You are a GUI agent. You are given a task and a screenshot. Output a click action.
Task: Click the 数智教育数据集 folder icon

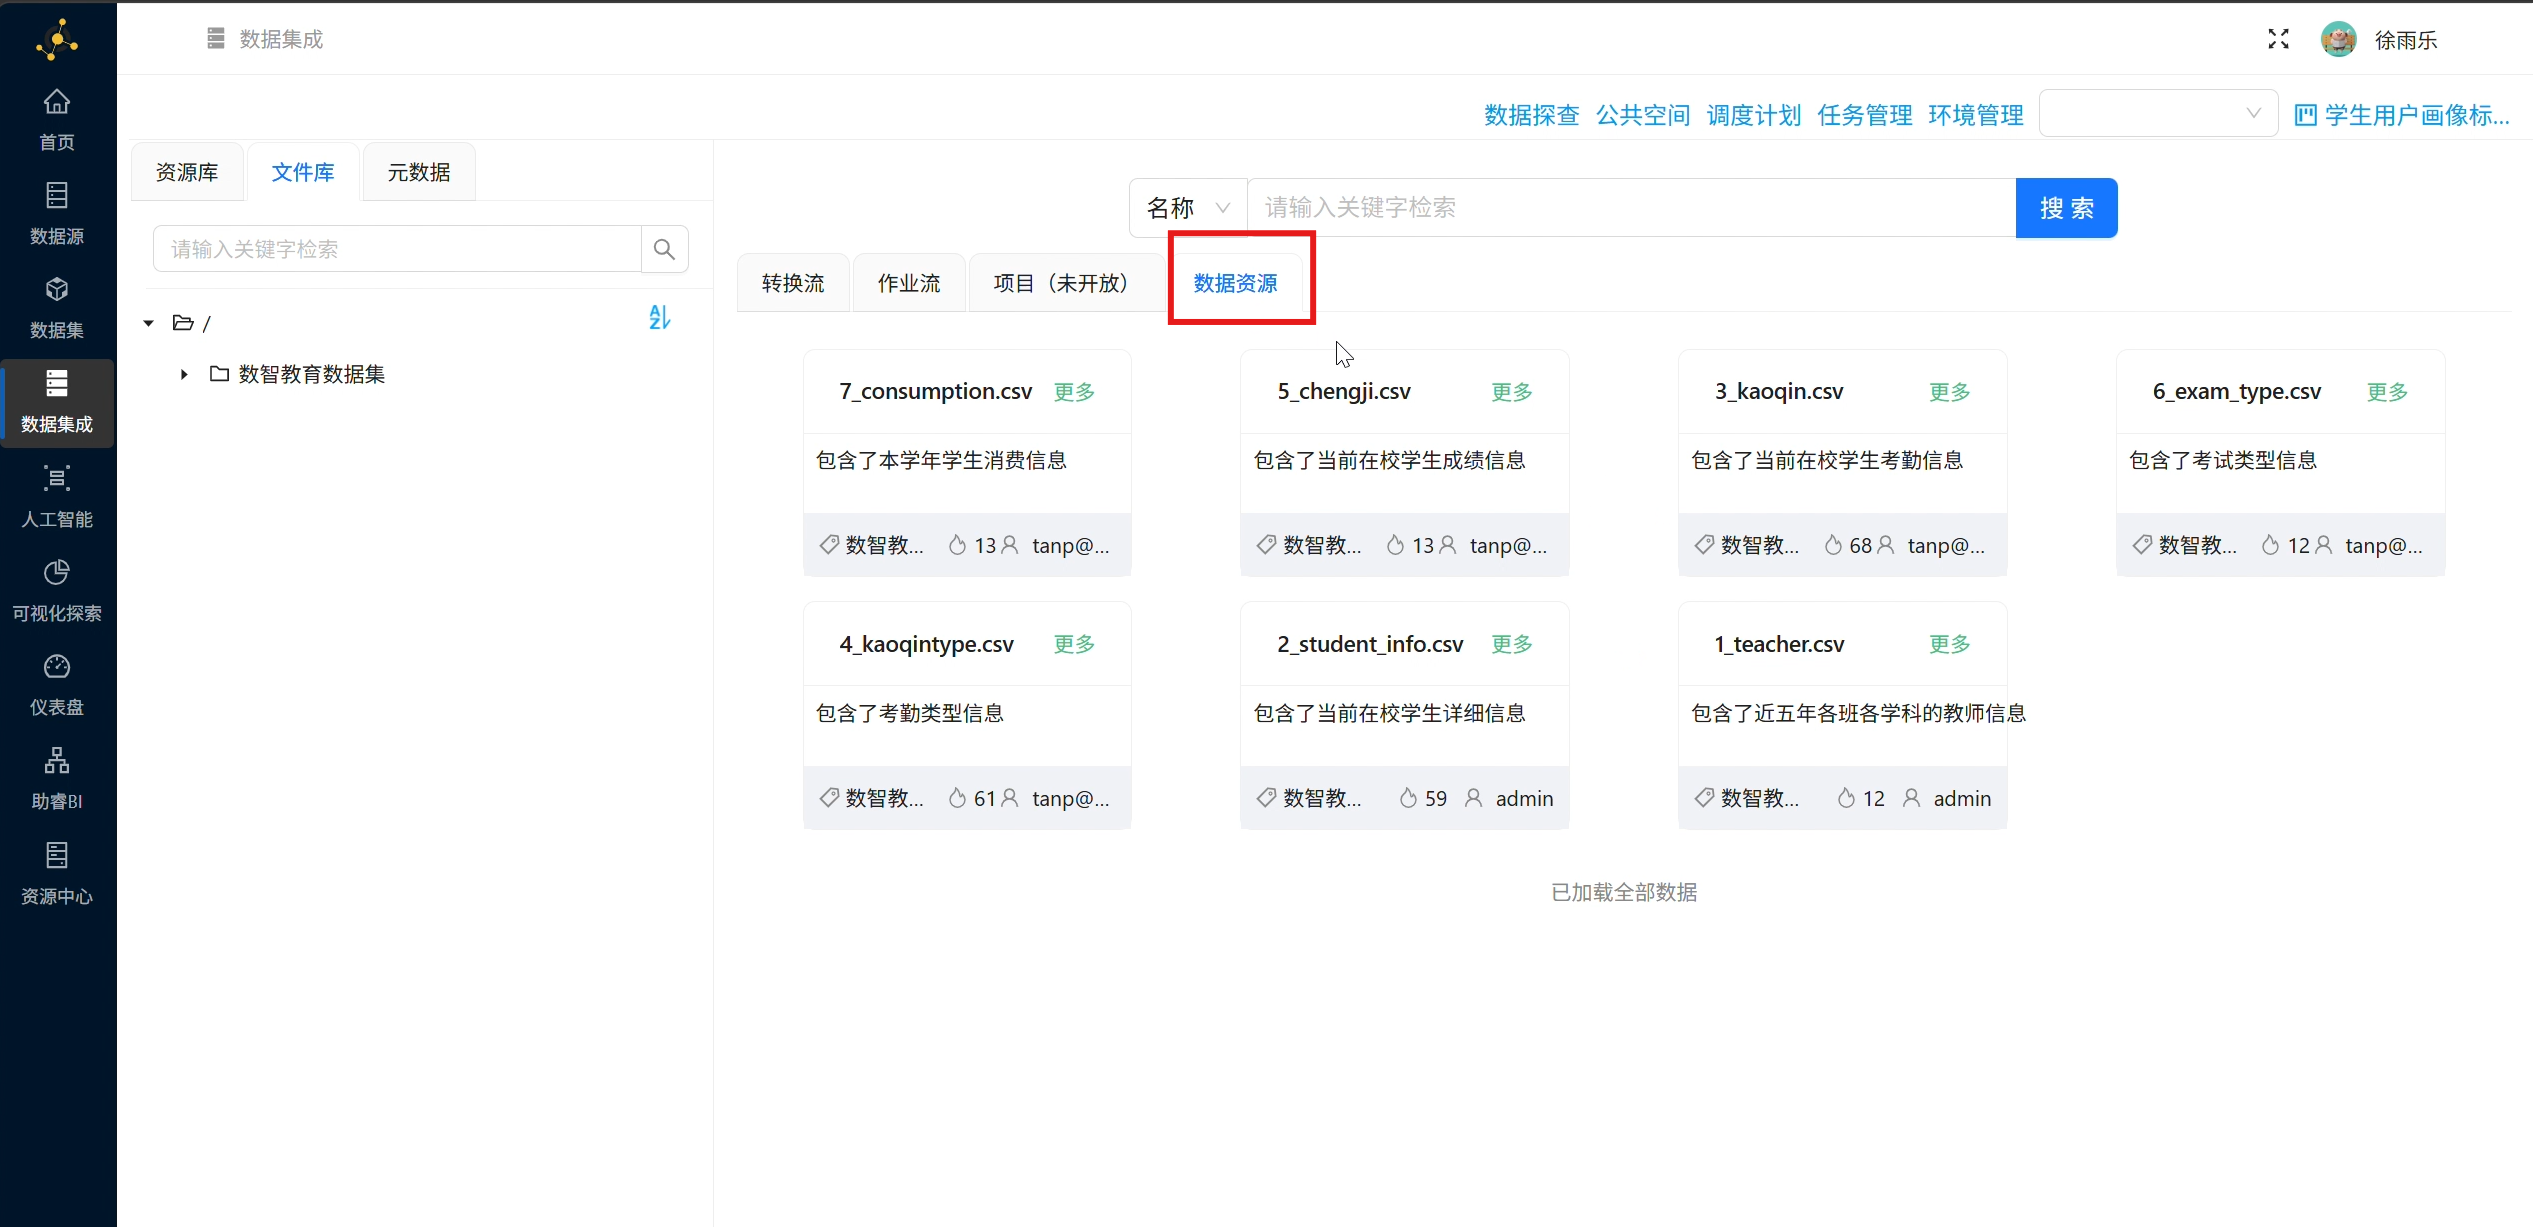pos(219,374)
